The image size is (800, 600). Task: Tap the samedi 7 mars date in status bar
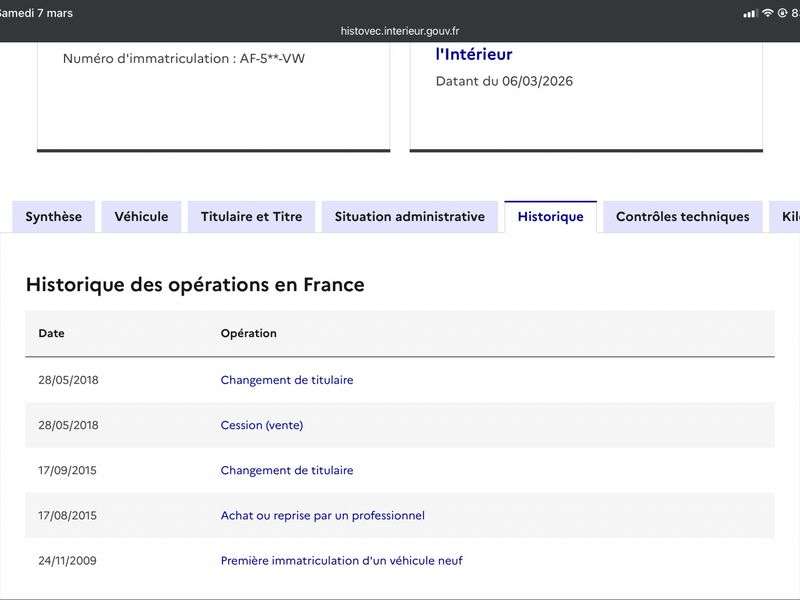36,13
